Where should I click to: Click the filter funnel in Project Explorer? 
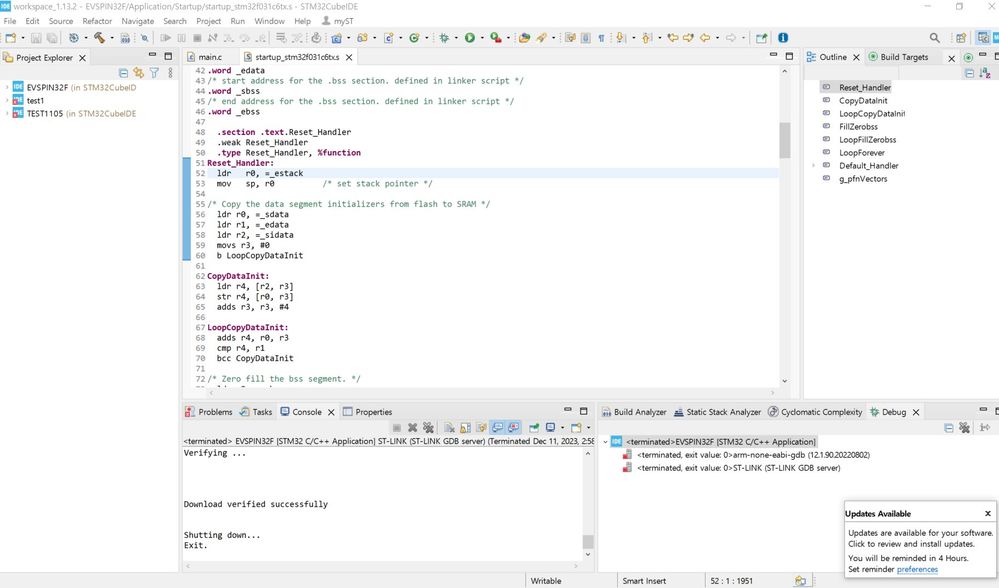[154, 73]
